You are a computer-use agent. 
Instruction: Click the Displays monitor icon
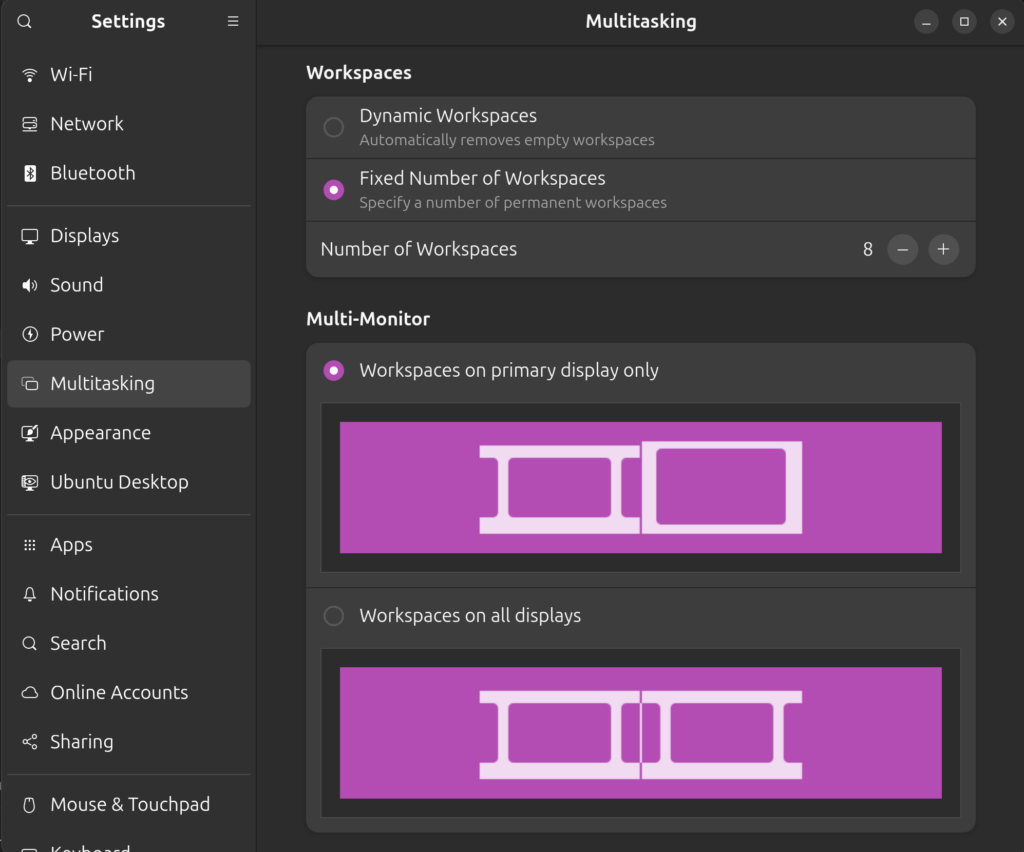(x=30, y=236)
